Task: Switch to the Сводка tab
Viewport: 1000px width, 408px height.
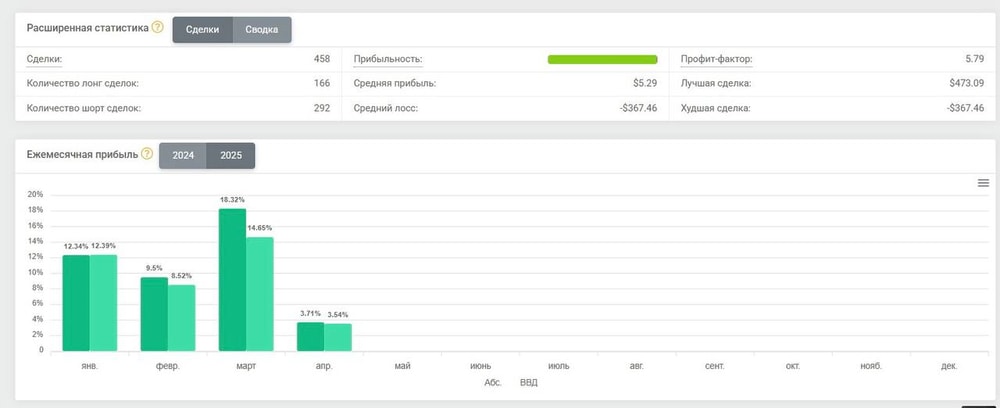Action: click(262, 29)
